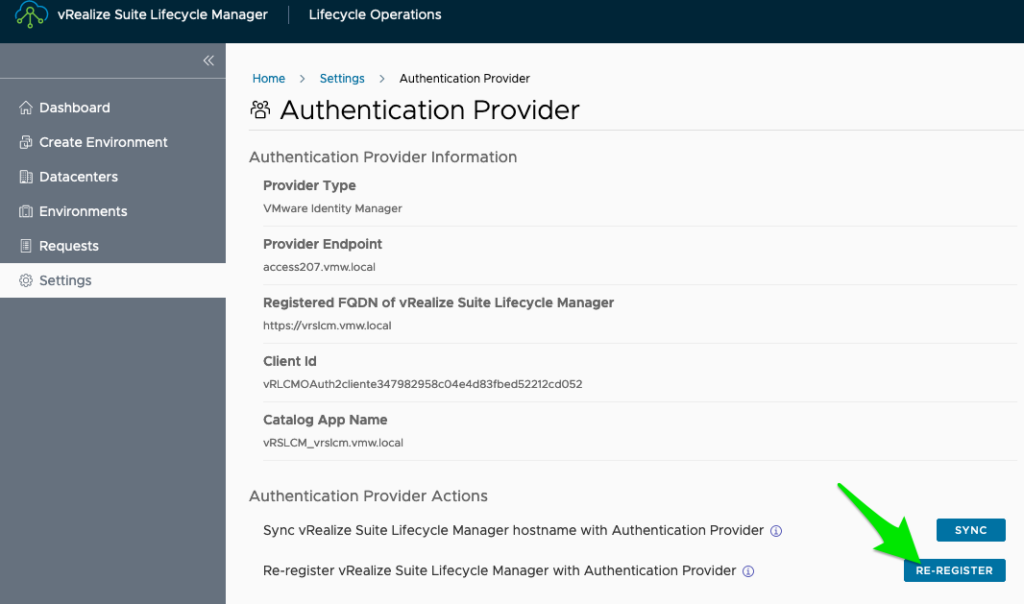Click the Sync hostname action description text
The image size is (1024, 604).
[513, 530]
